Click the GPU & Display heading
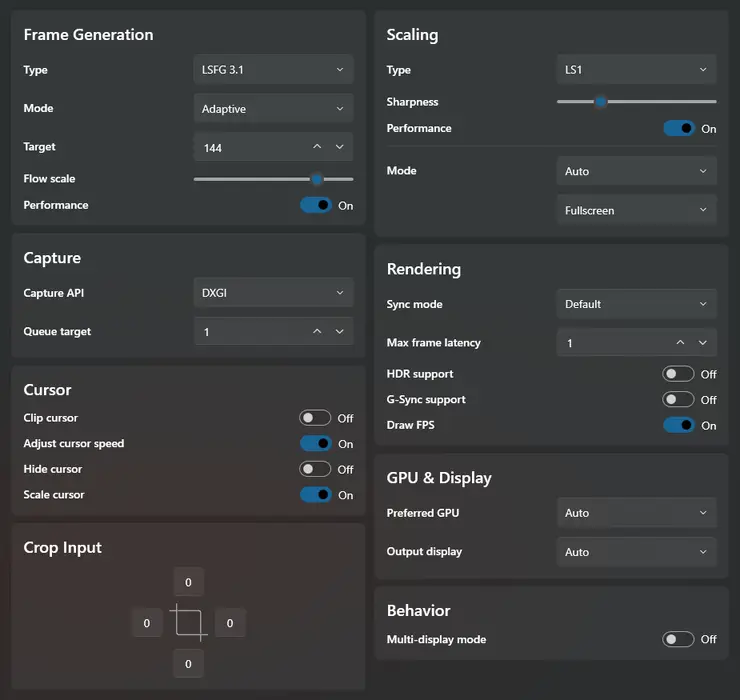Viewport: 740px width, 700px height. pos(439,478)
